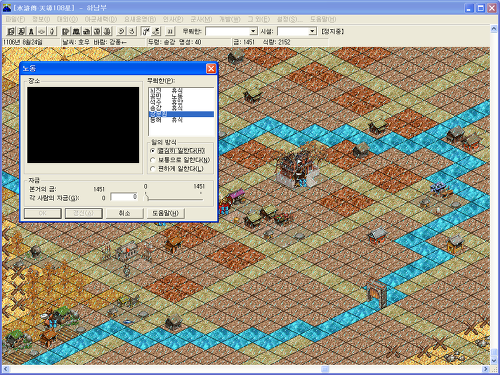Click the horizontal scrollbar thumb
The height and width of the screenshot is (375, 500).
(325, 369)
